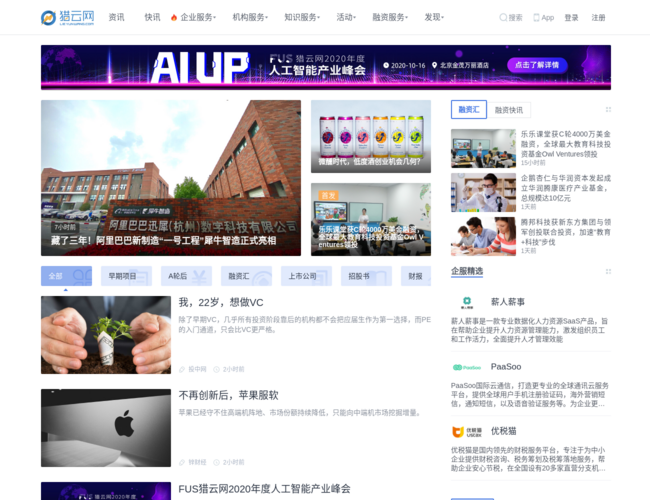Click the grid icon next to 融资快讯

tap(608, 109)
